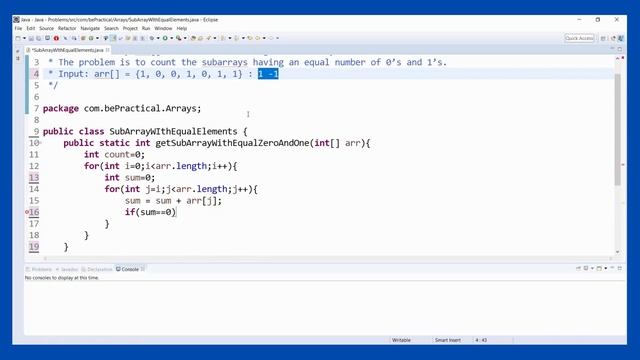Open the Help menu
The image size is (640, 360).
[x=182, y=28]
